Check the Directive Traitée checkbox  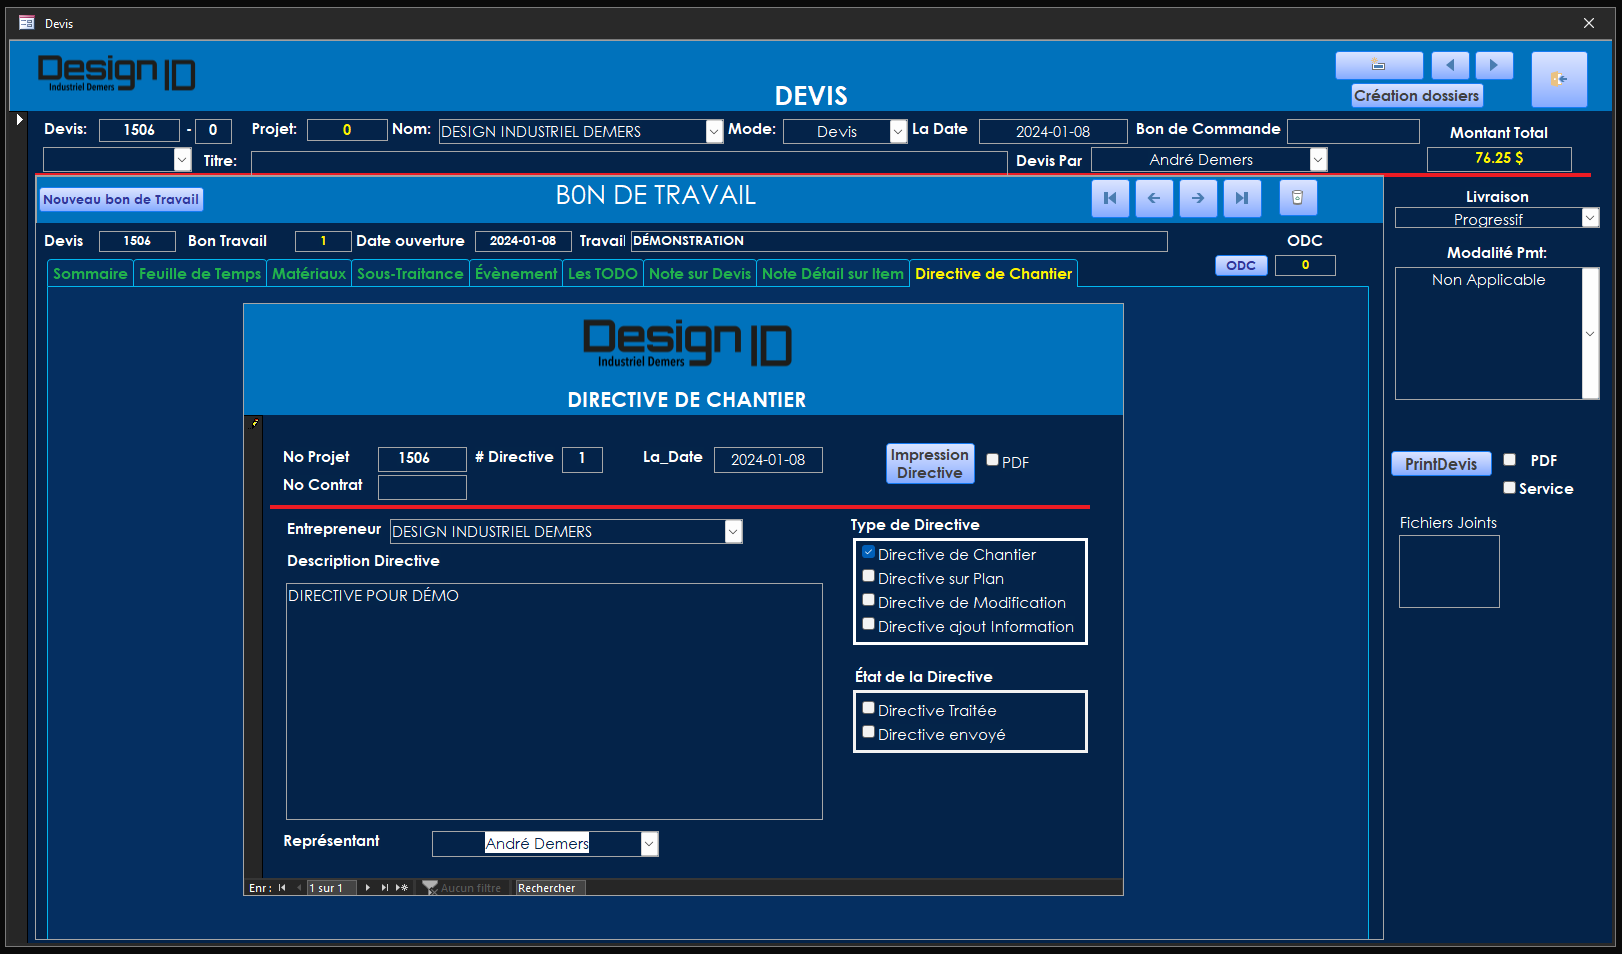coord(869,709)
